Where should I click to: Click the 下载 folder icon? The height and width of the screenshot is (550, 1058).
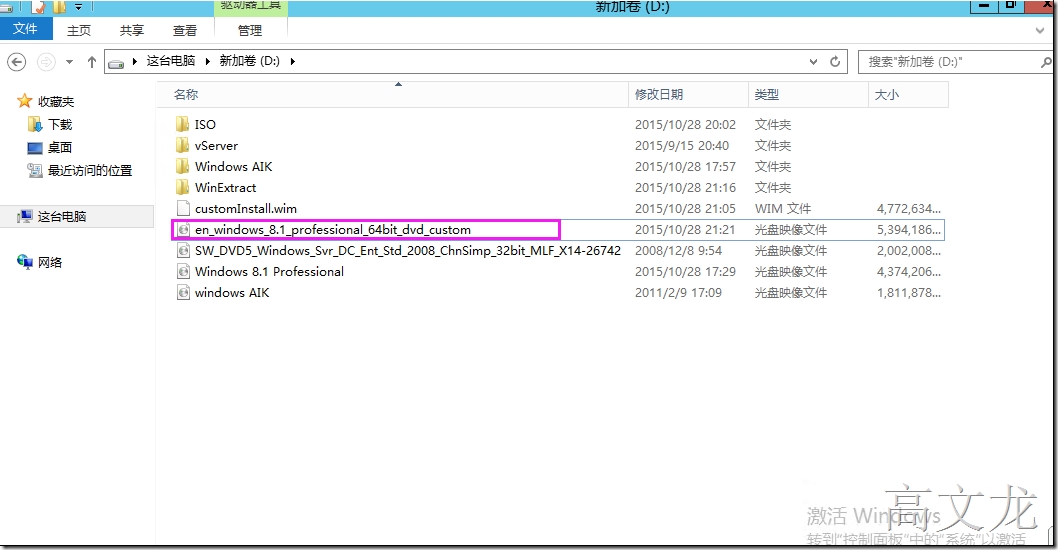click(35, 124)
